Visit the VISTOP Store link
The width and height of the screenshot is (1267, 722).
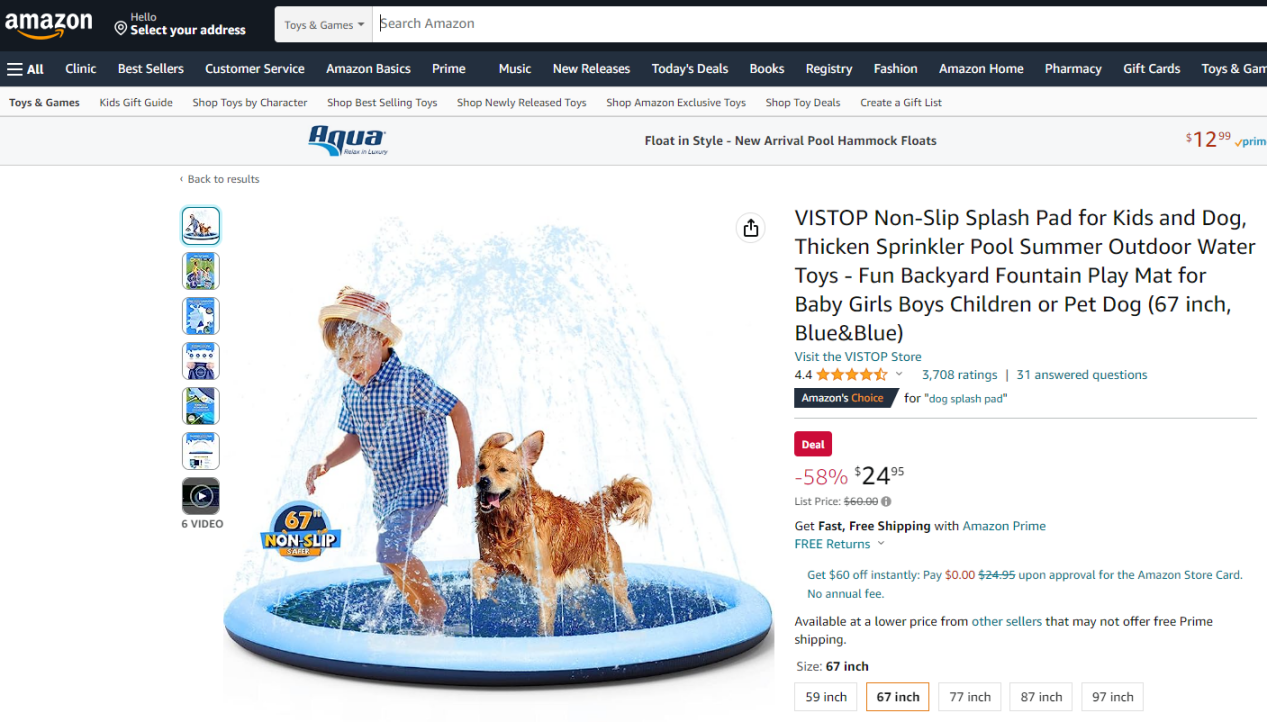858,357
